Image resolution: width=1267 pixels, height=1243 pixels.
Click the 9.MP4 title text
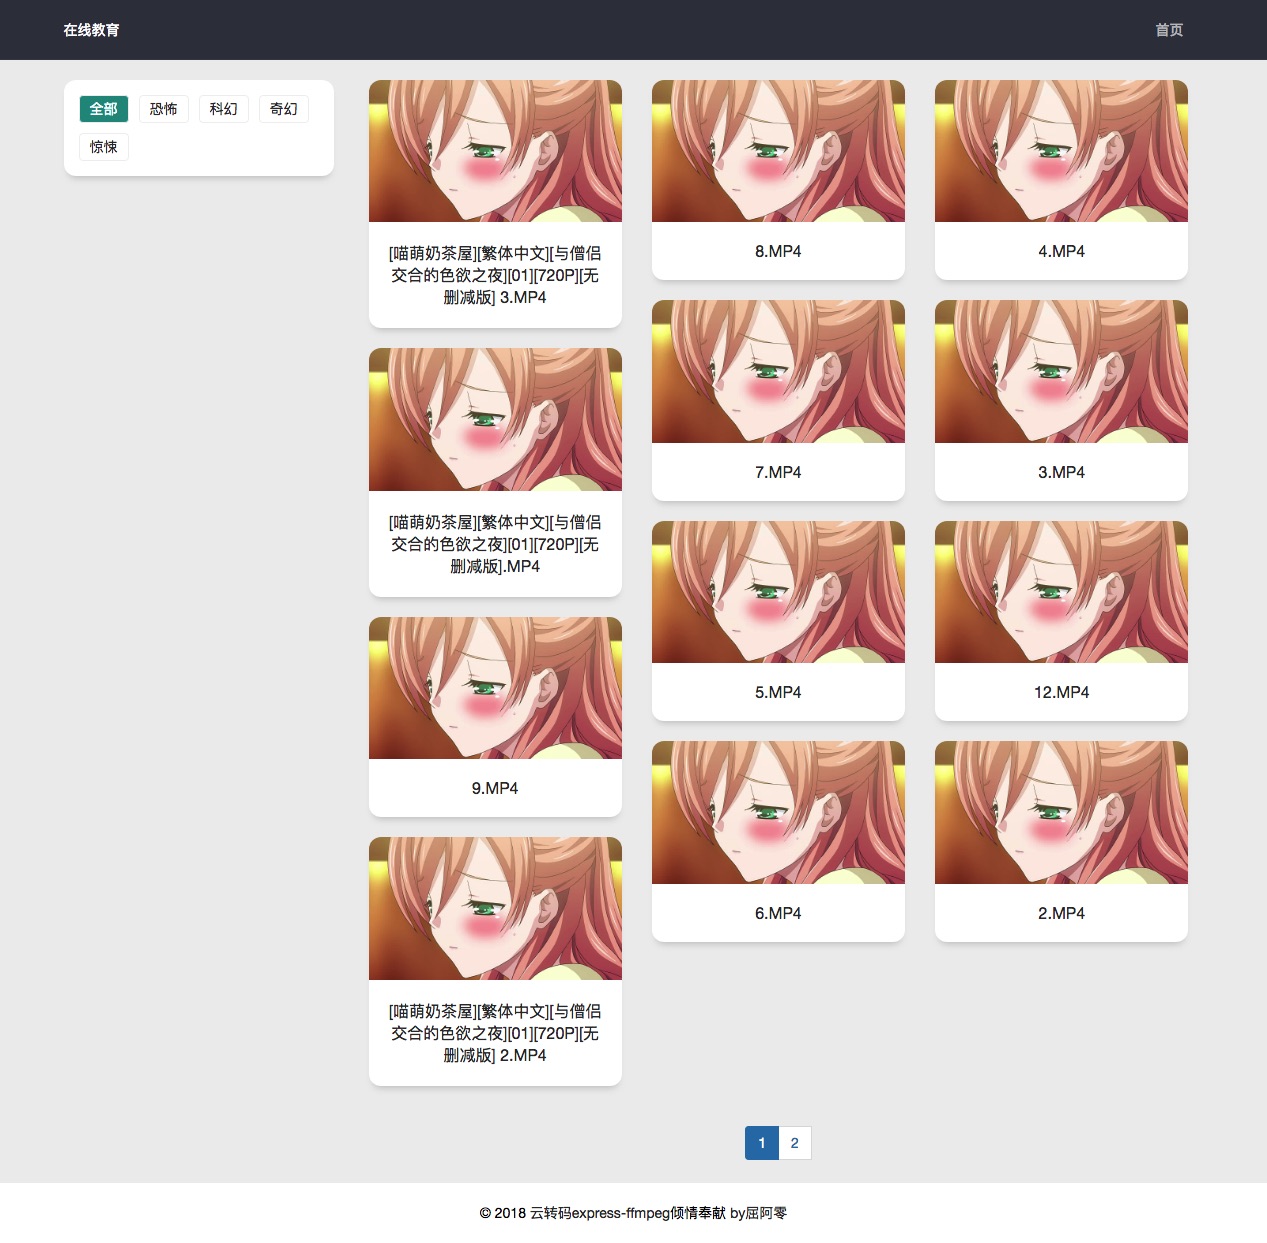pyautogui.click(x=495, y=788)
